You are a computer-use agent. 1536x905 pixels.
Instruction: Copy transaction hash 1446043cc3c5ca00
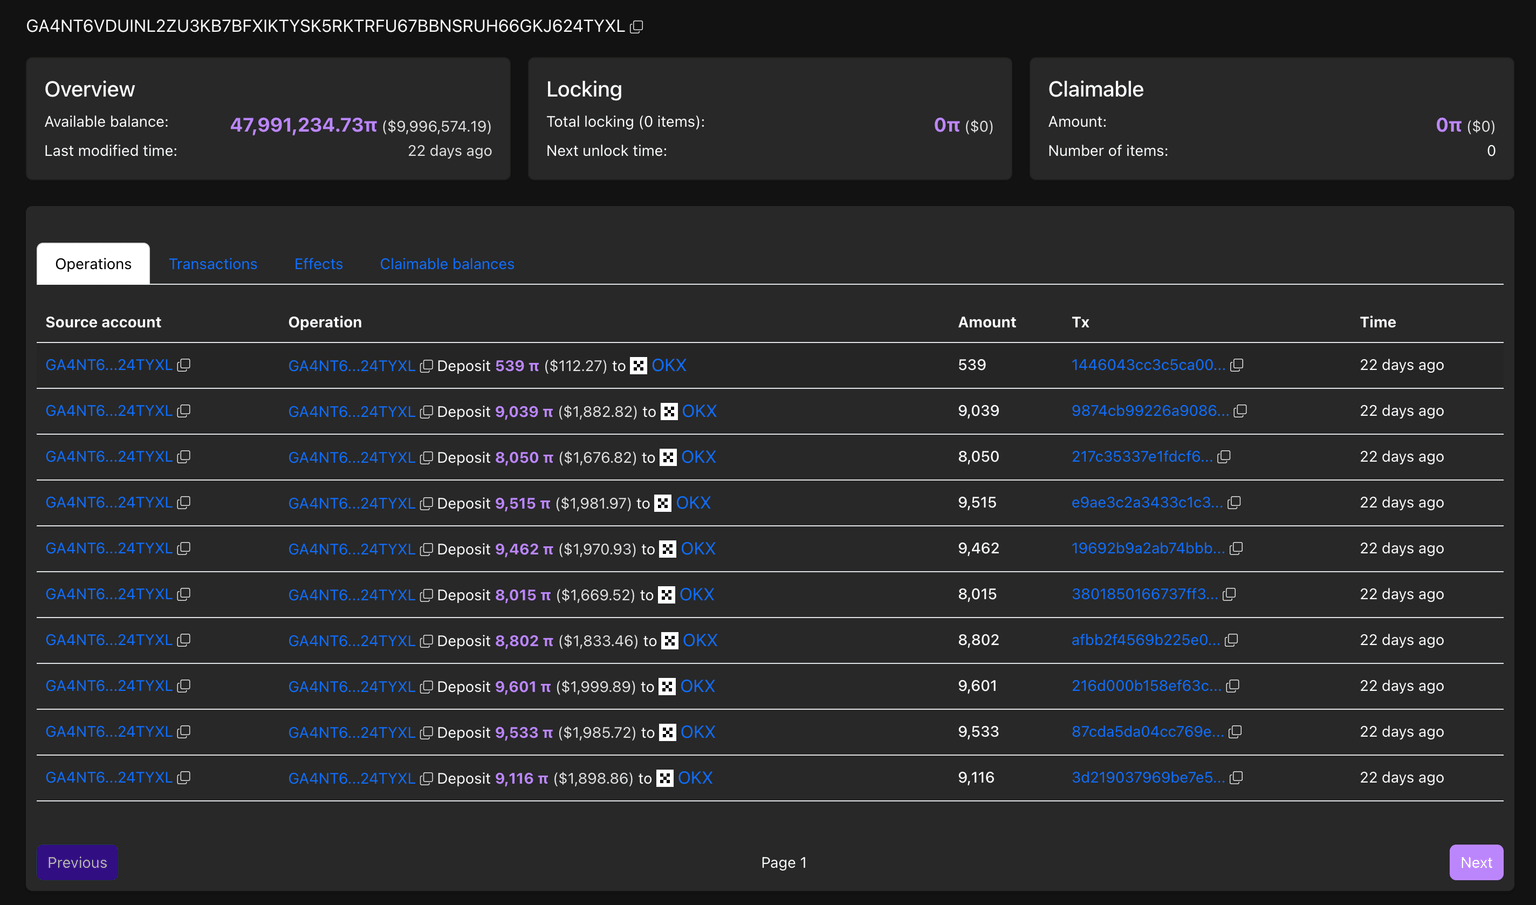[x=1238, y=365]
